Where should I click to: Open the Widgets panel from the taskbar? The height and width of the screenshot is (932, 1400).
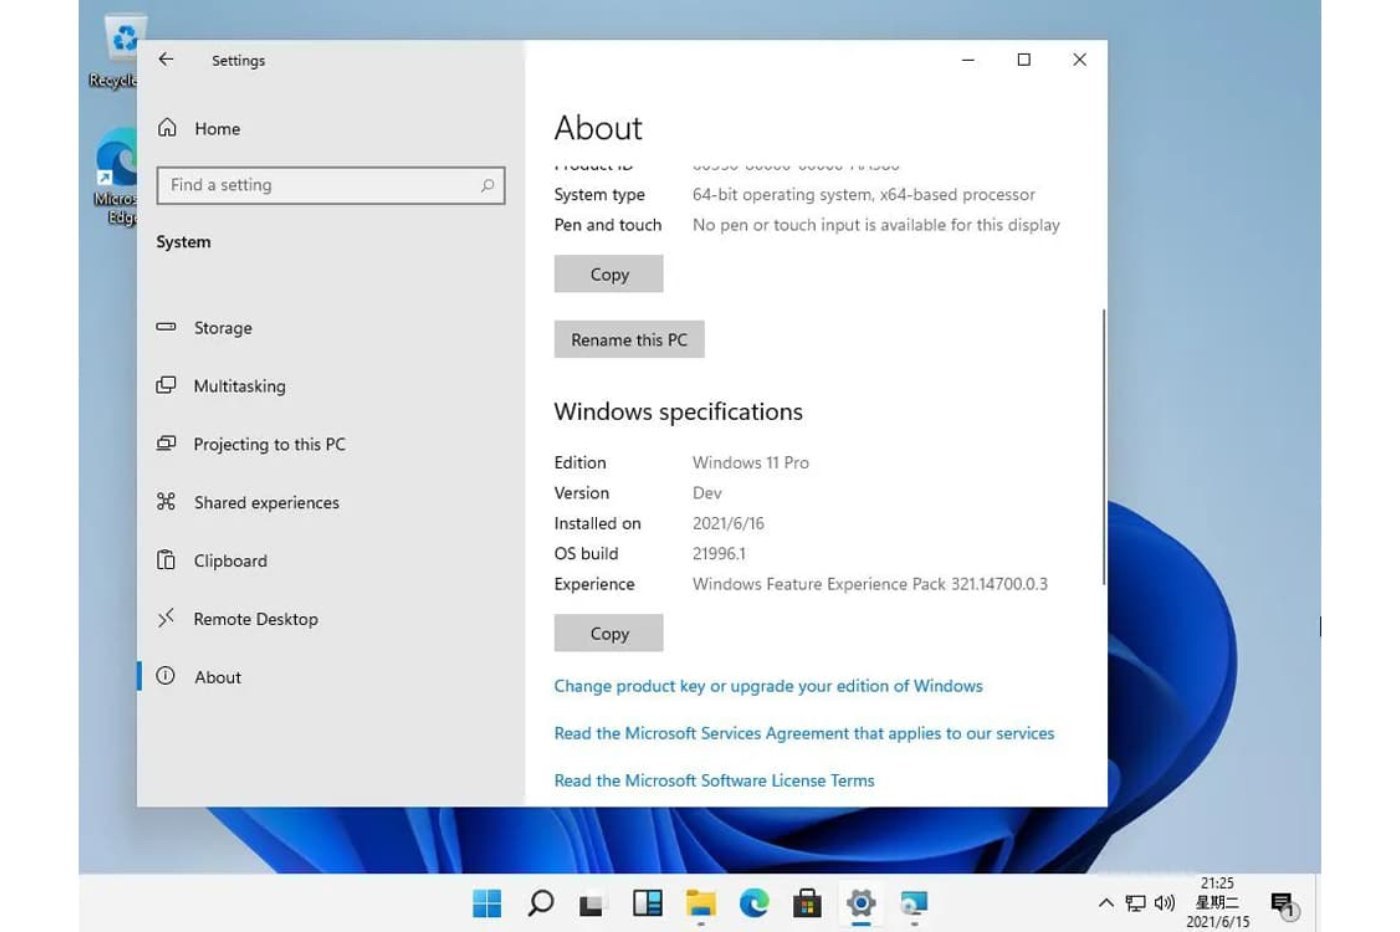pyautogui.click(x=647, y=904)
